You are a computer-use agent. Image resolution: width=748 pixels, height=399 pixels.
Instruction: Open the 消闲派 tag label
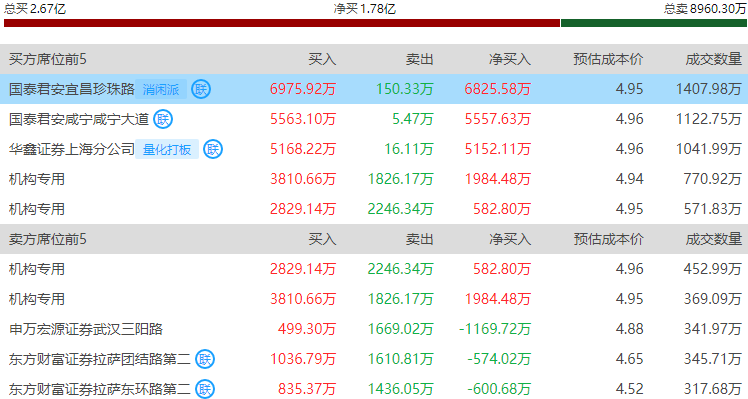[161, 89]
